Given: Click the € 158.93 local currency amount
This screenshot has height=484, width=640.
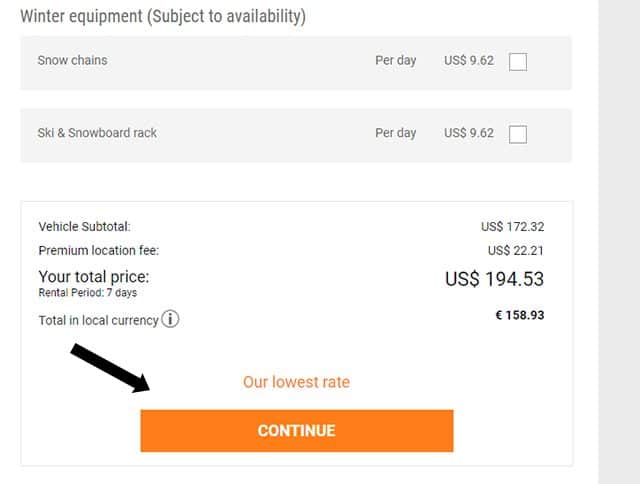Looking at the screenshot, I should (520, 315).
